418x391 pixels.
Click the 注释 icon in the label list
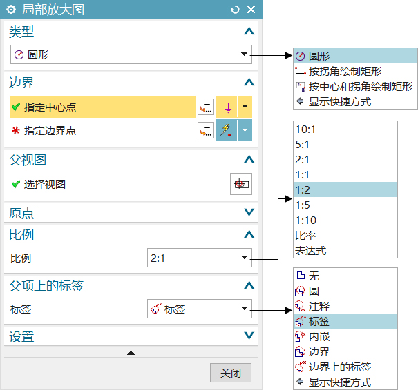tap(300, 306)
